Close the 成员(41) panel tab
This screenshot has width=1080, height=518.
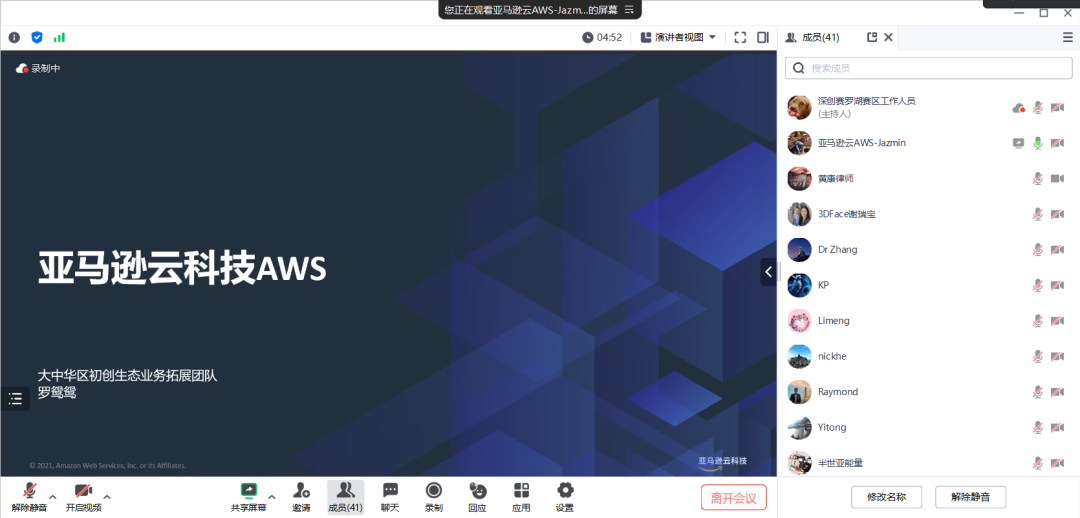pyautogui.click(x=889, y=37)
